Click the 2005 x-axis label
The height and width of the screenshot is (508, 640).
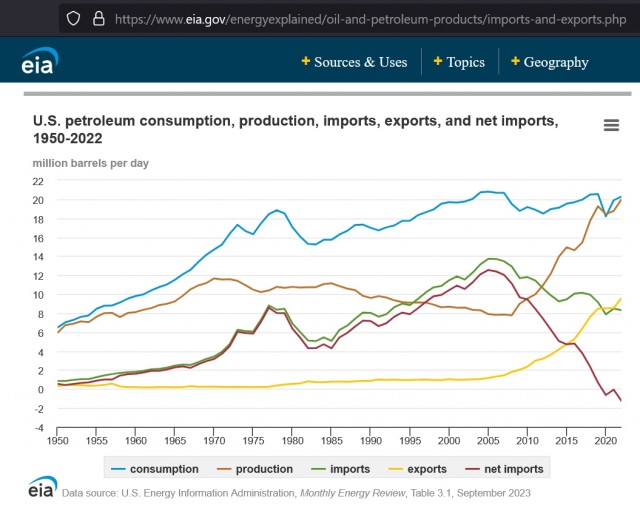(x=488, y=441)
